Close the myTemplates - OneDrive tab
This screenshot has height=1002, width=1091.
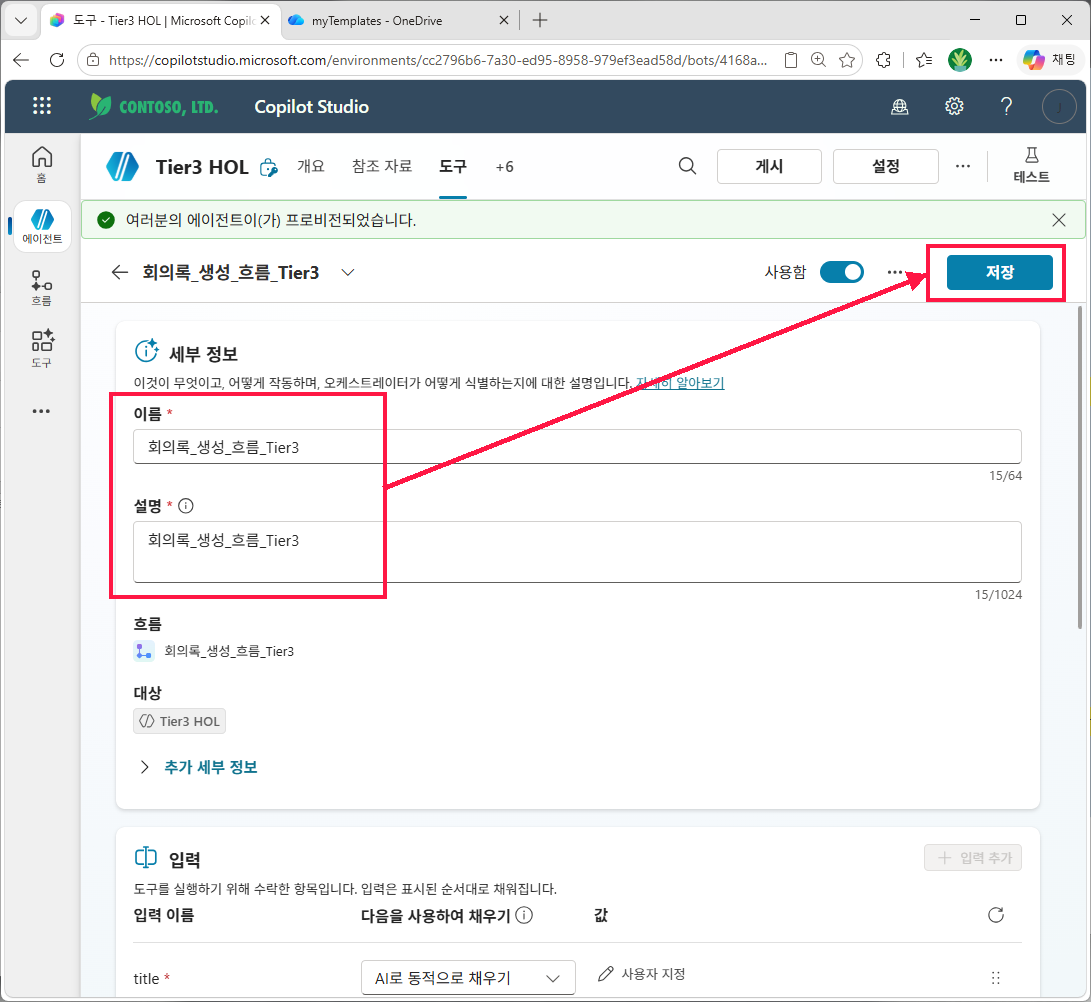[x=504, y=20]
